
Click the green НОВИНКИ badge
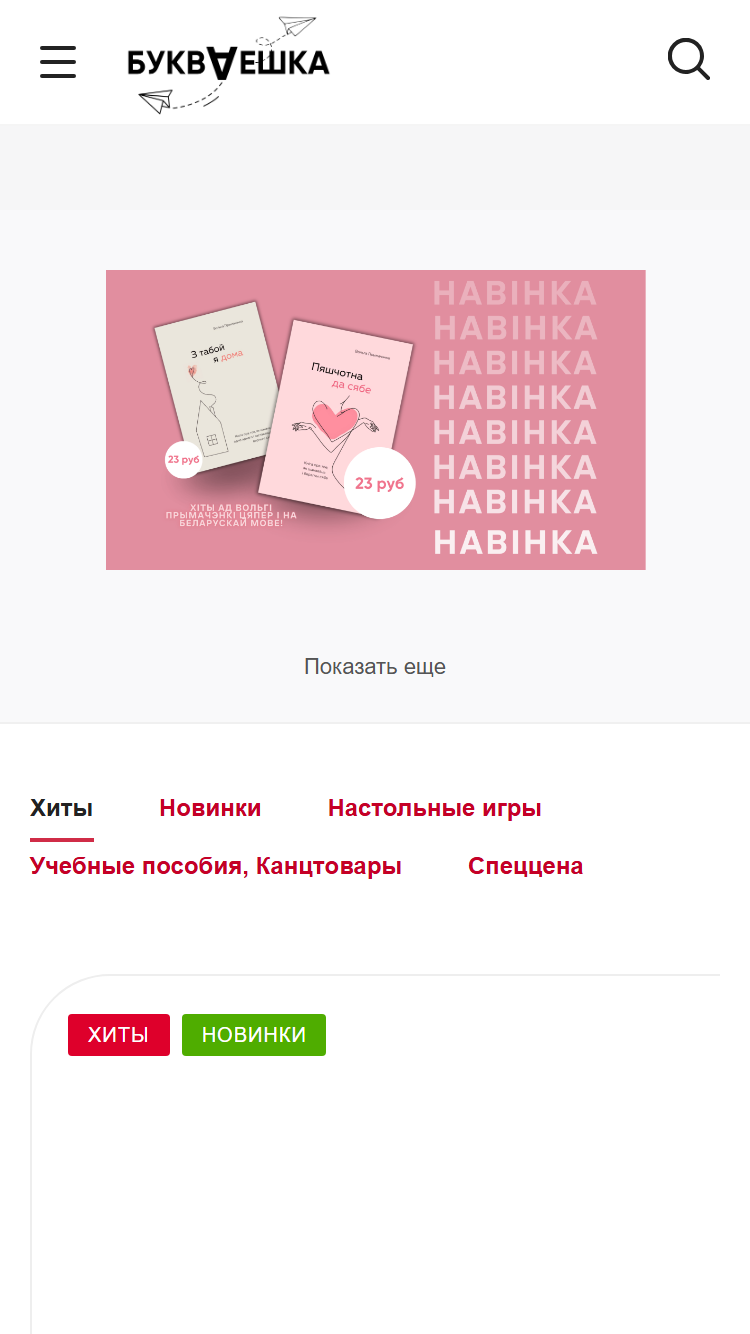[x=254, y=1035]
